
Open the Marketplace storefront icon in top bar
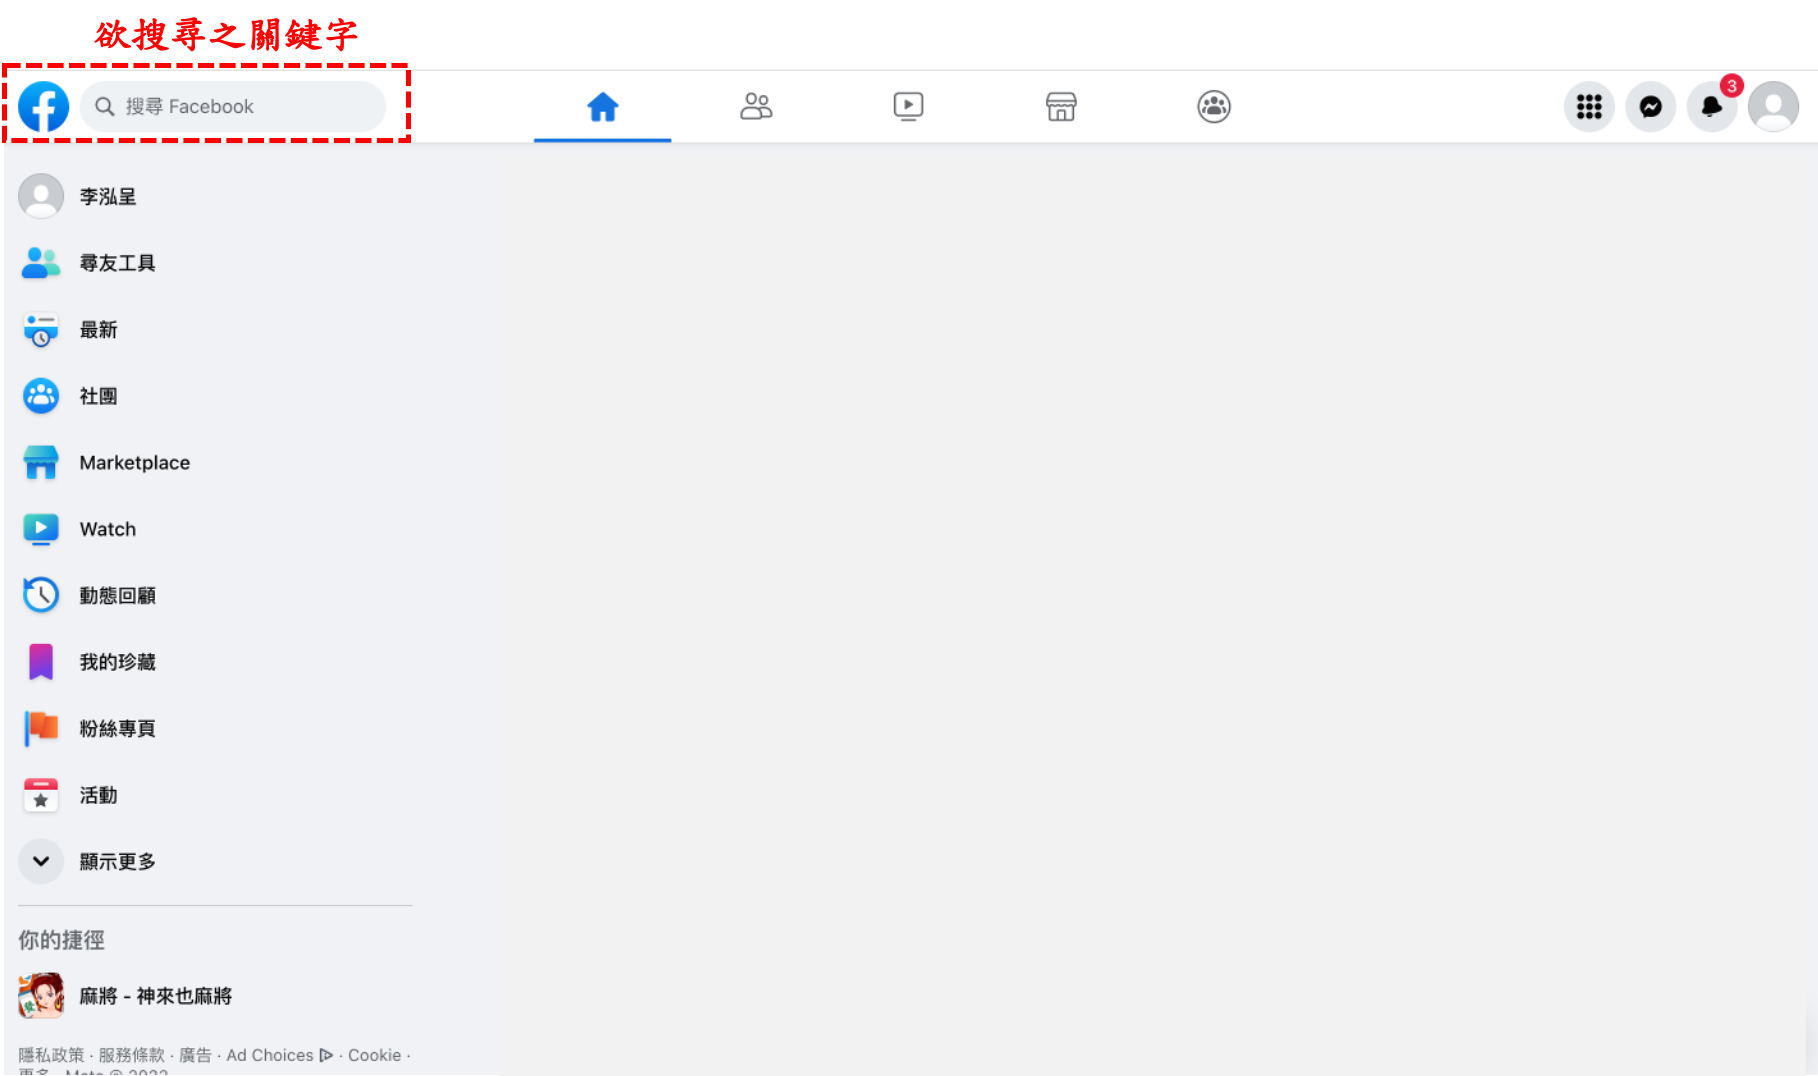(x=1061, y=106)
